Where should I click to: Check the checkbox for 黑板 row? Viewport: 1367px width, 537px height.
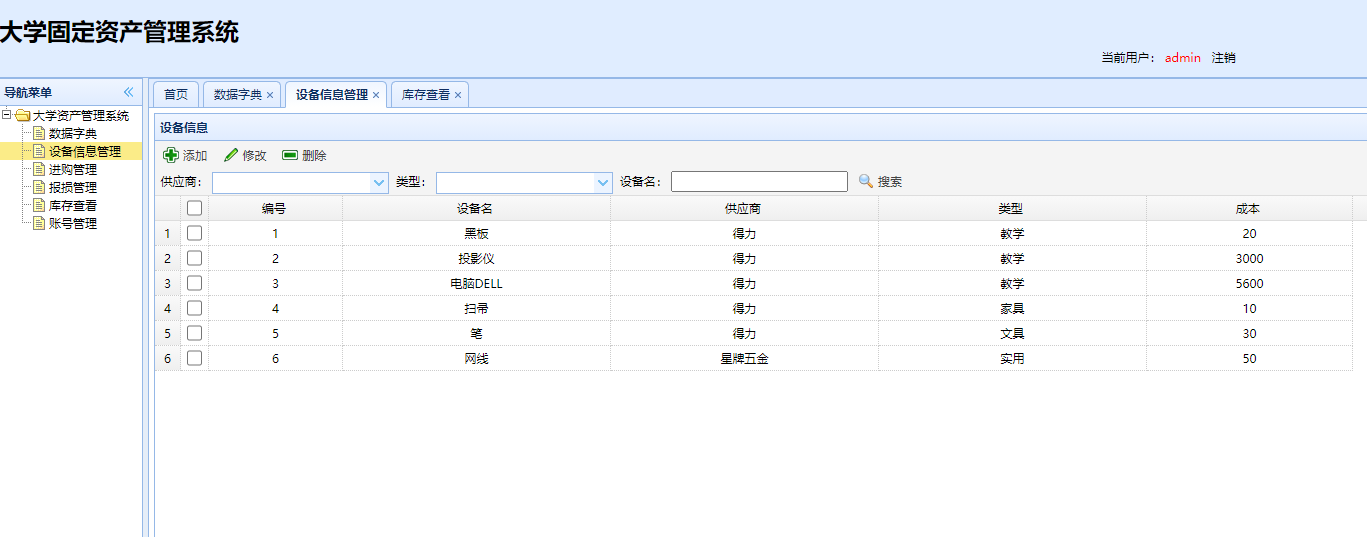(x=194, y=233)
